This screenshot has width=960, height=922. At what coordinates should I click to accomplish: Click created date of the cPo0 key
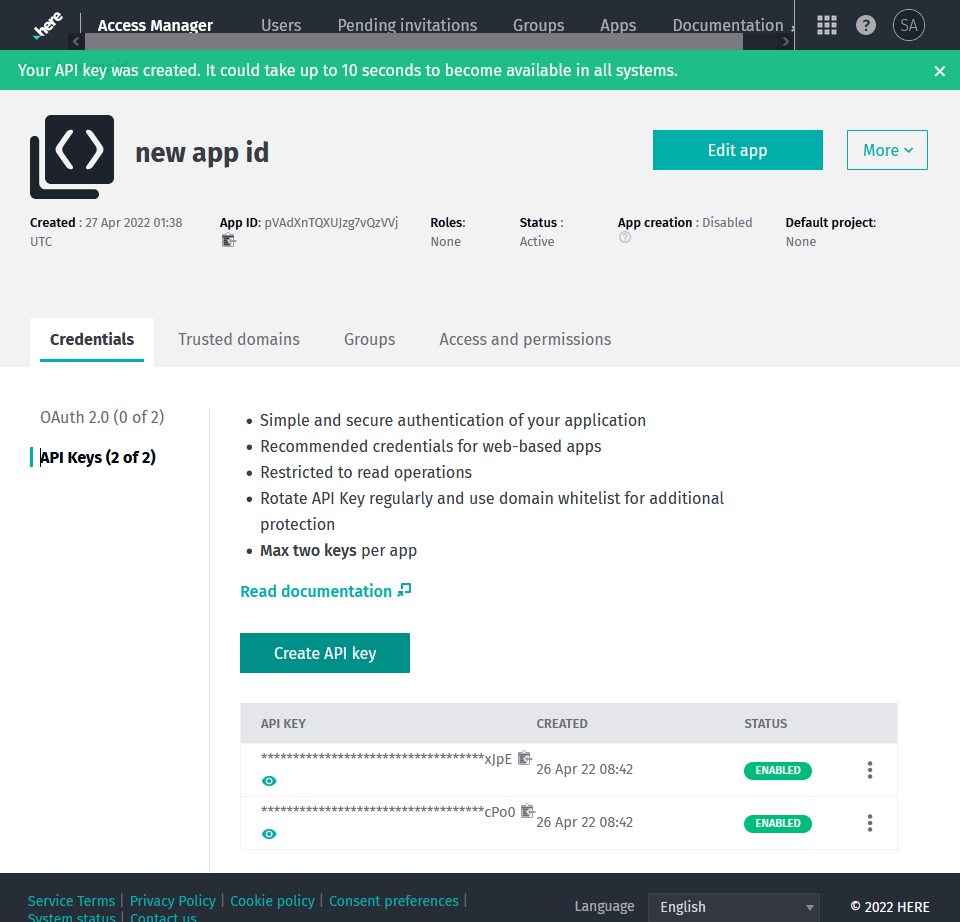585,822
